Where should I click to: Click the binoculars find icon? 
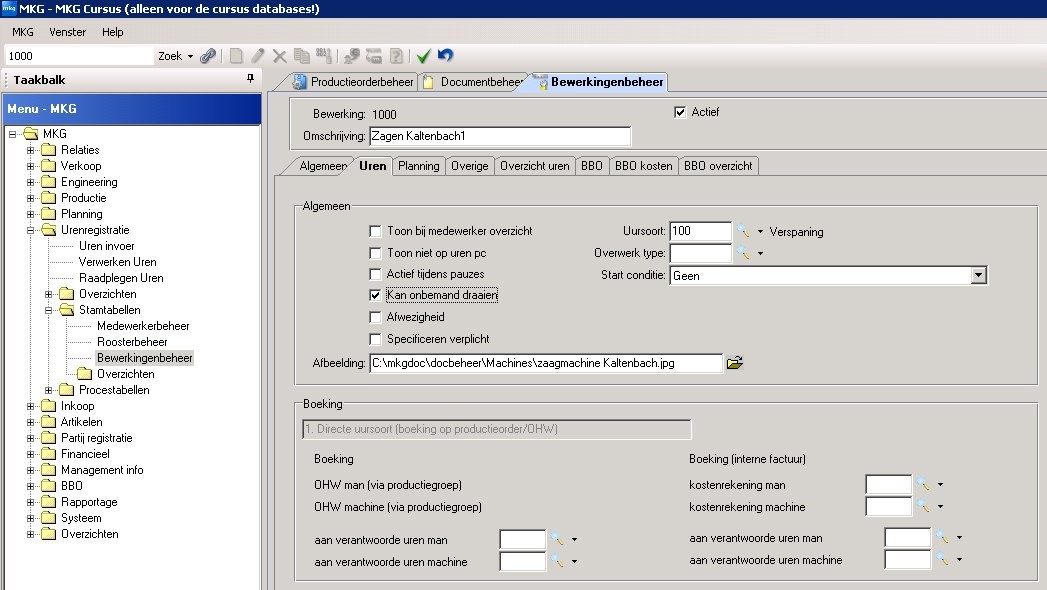point(324,56)
